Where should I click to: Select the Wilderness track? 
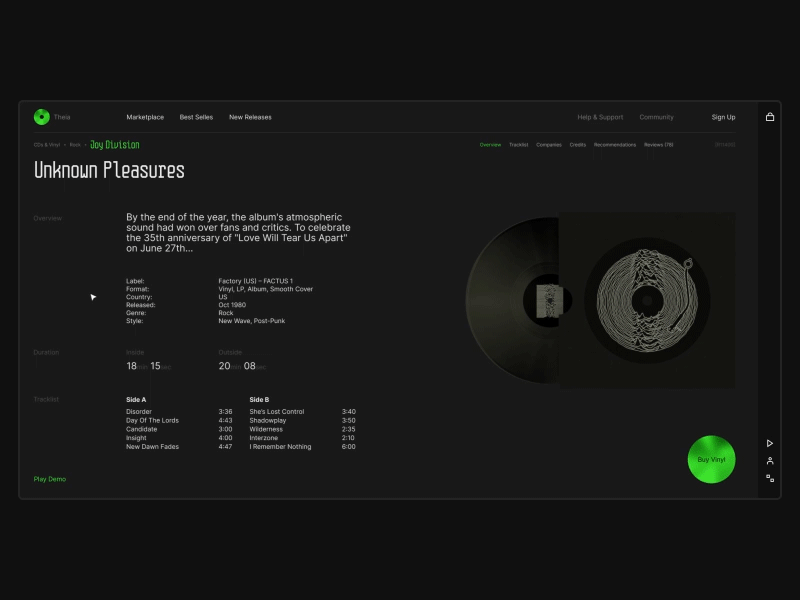click(x=266, y=429)
